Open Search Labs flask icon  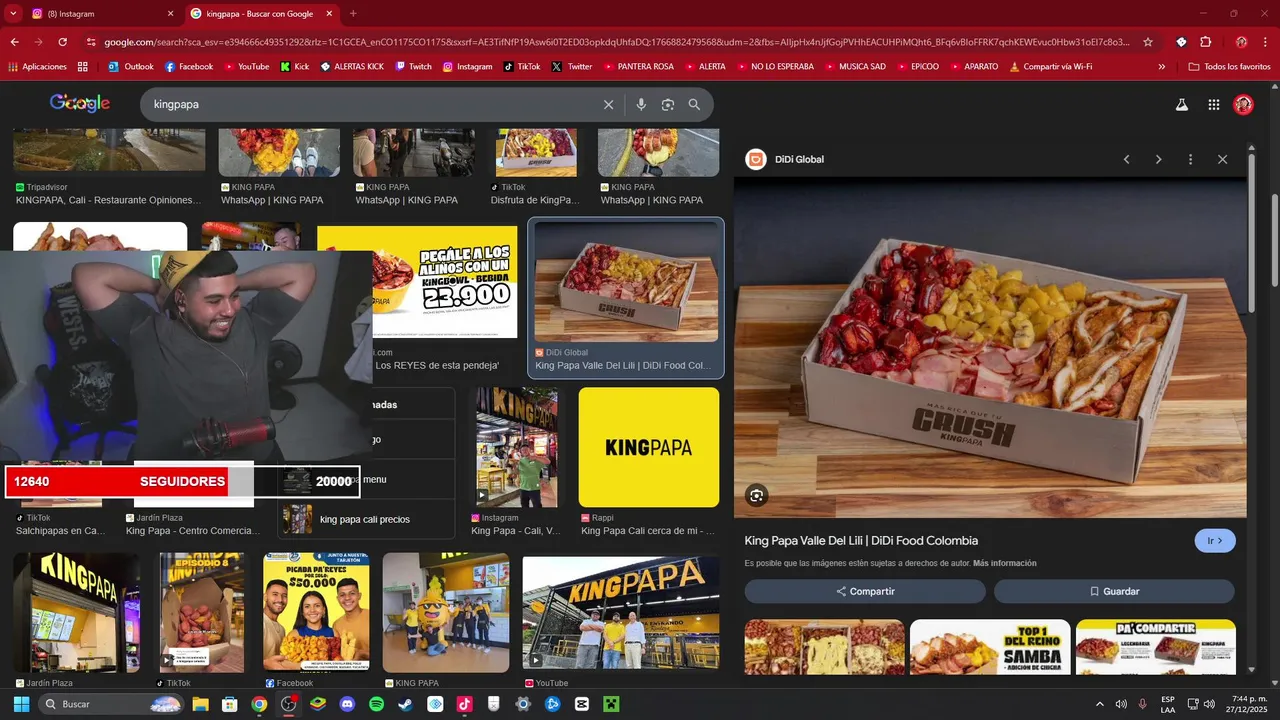point(1181,105)
